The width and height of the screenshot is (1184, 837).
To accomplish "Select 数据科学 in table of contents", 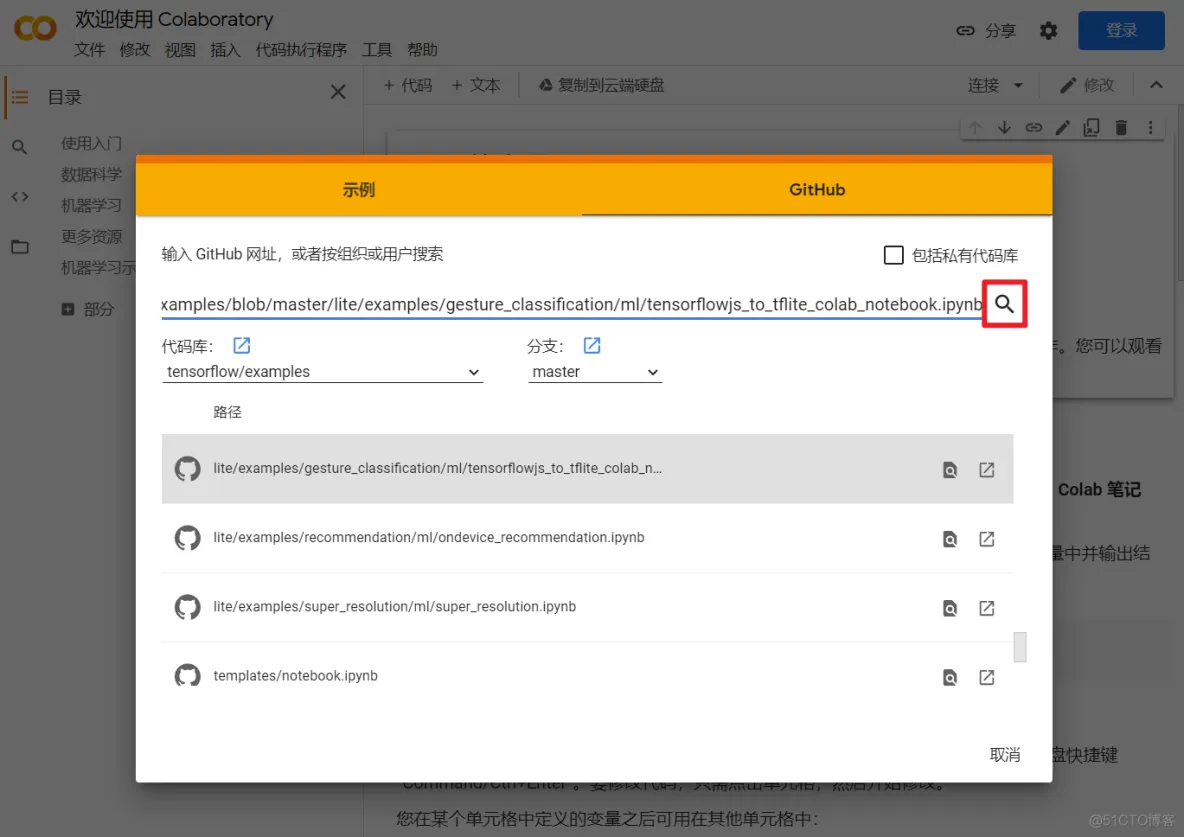I will pyautogui.click(x=91, y=175).
